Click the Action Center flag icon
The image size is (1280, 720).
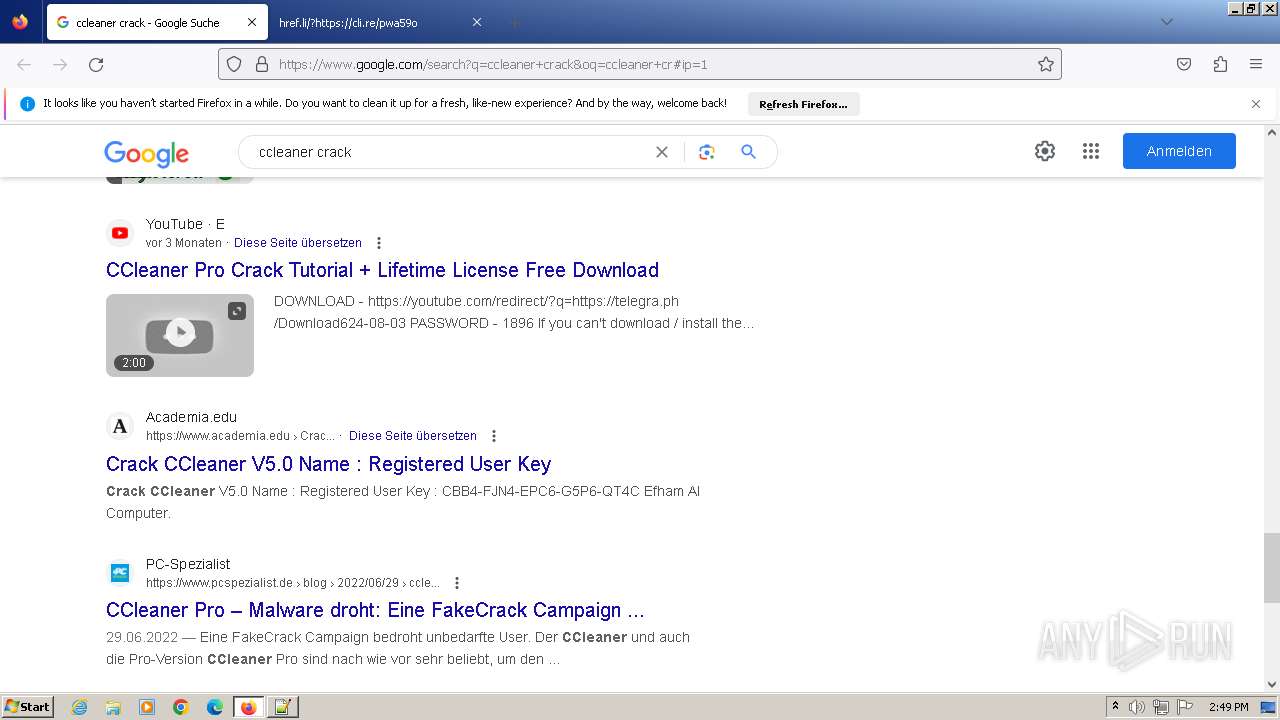point(1183,707)
